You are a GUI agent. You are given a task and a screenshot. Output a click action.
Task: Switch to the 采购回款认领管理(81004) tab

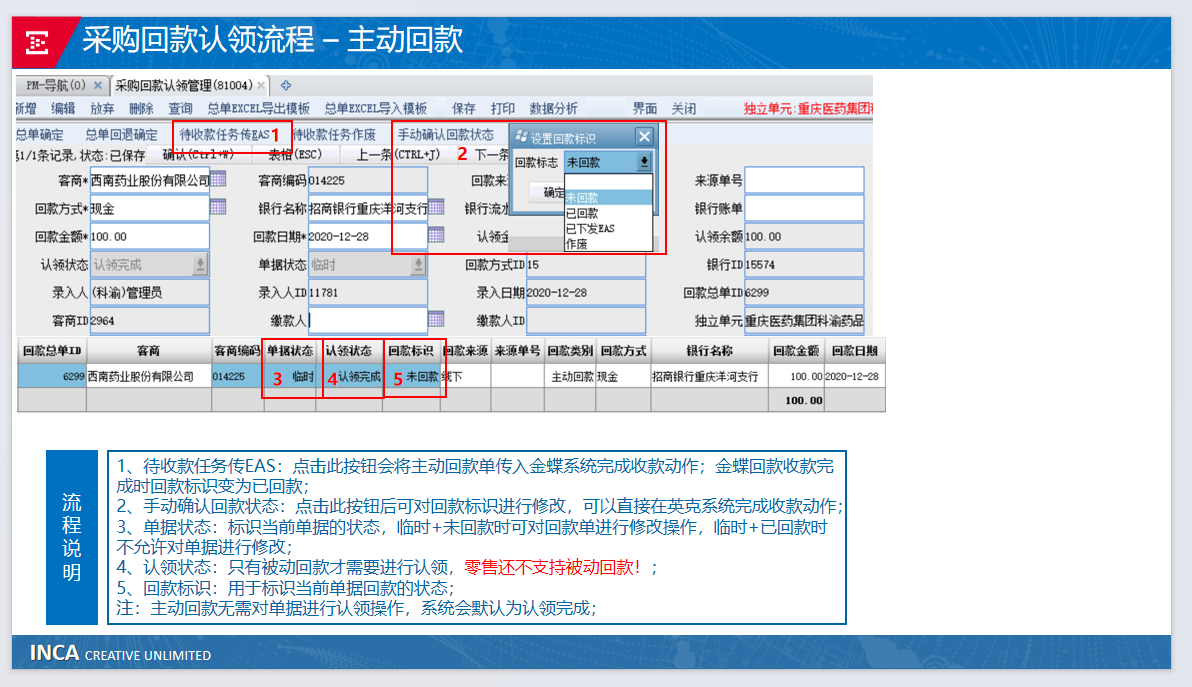tap(183, 85)
